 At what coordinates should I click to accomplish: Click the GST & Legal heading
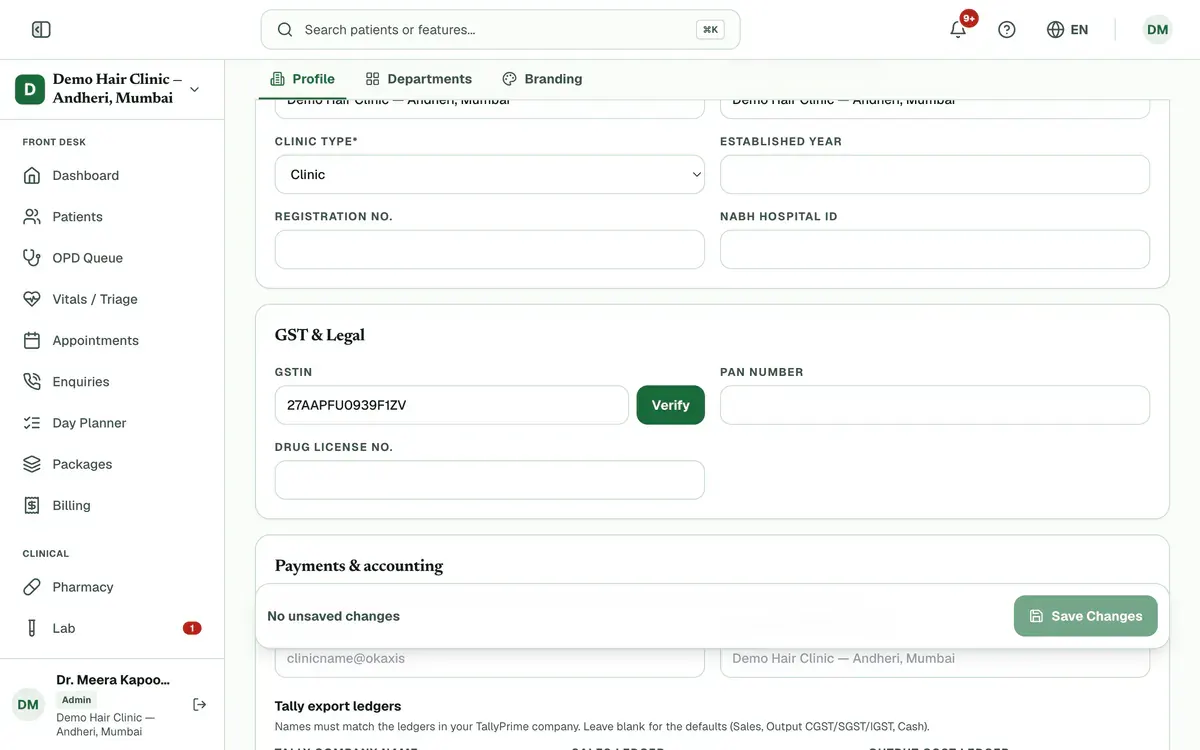320,335
